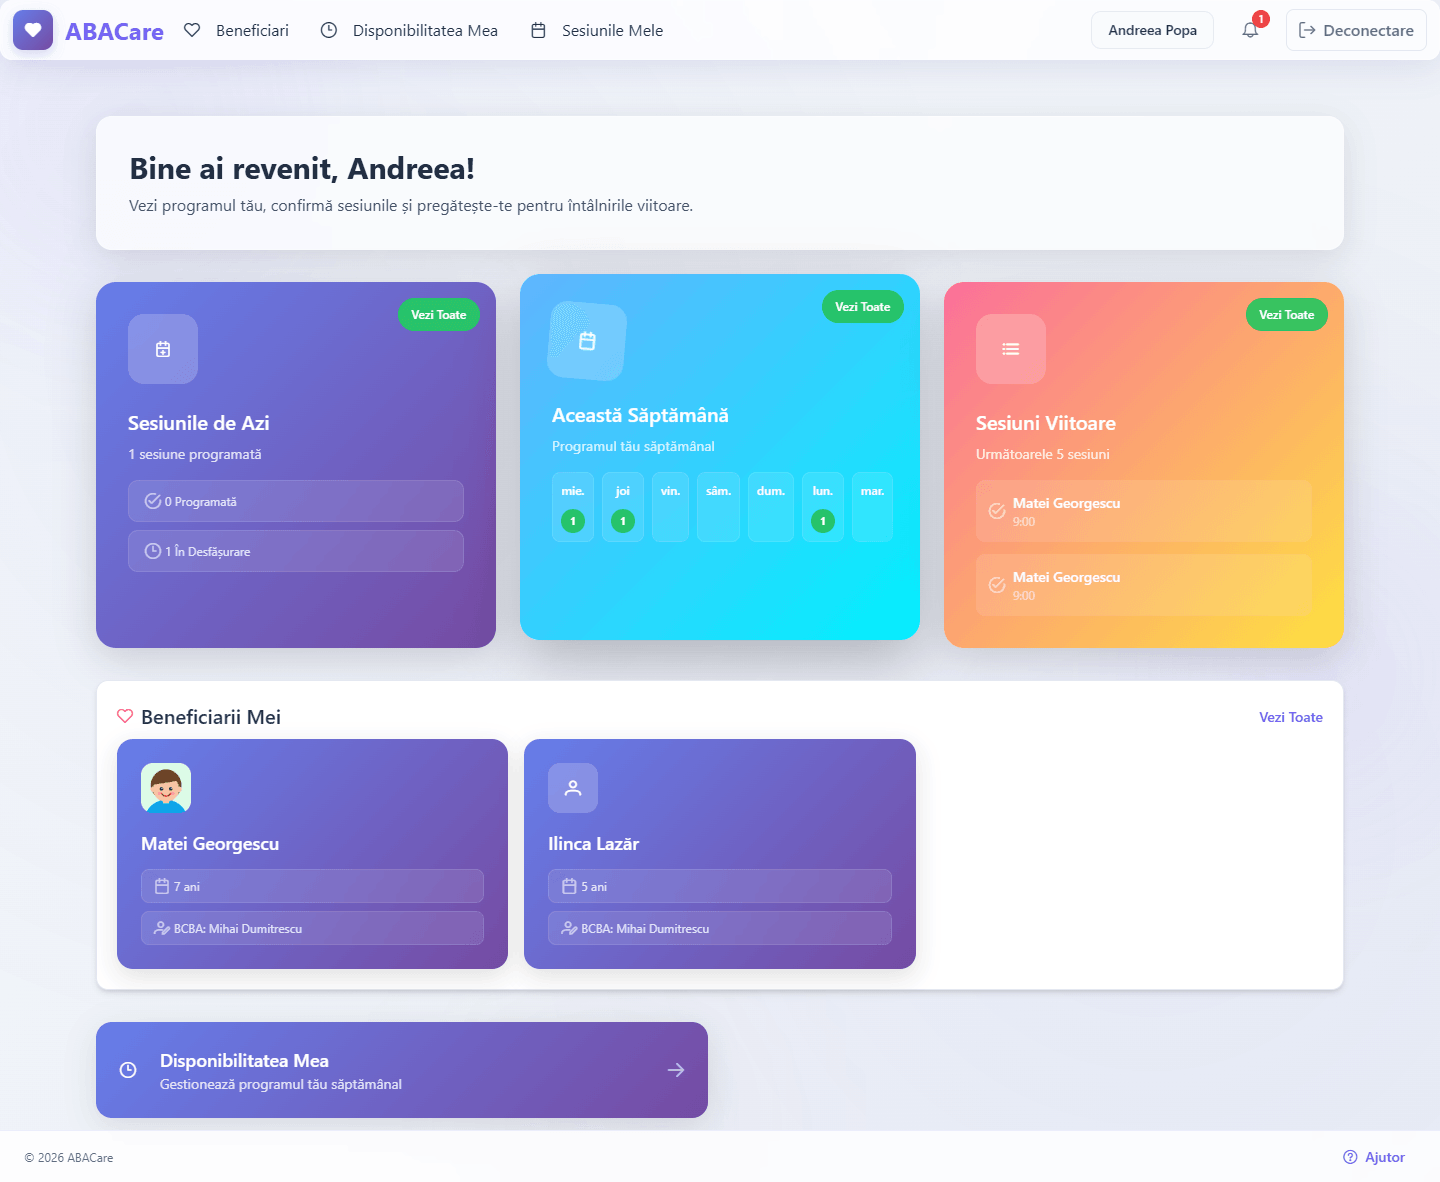The image size is (1440, 1182).
Task: Open Sesiunile Mele from the navbar
Action: [597, 30]
